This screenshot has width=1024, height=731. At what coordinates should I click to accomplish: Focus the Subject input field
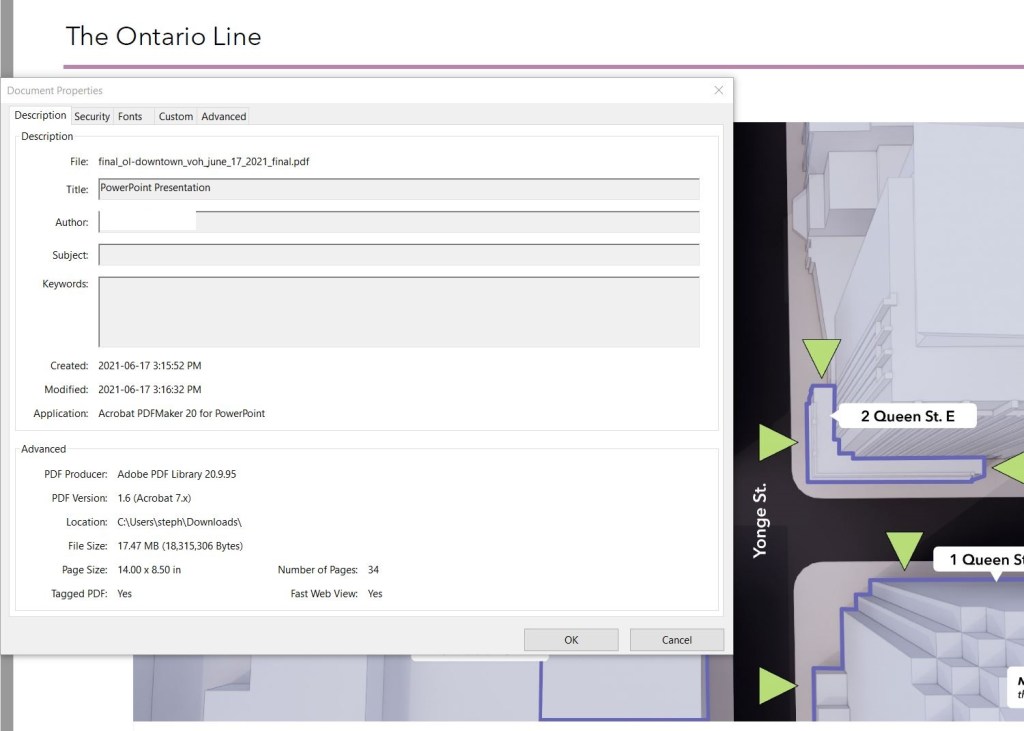[x=398, y=255]
